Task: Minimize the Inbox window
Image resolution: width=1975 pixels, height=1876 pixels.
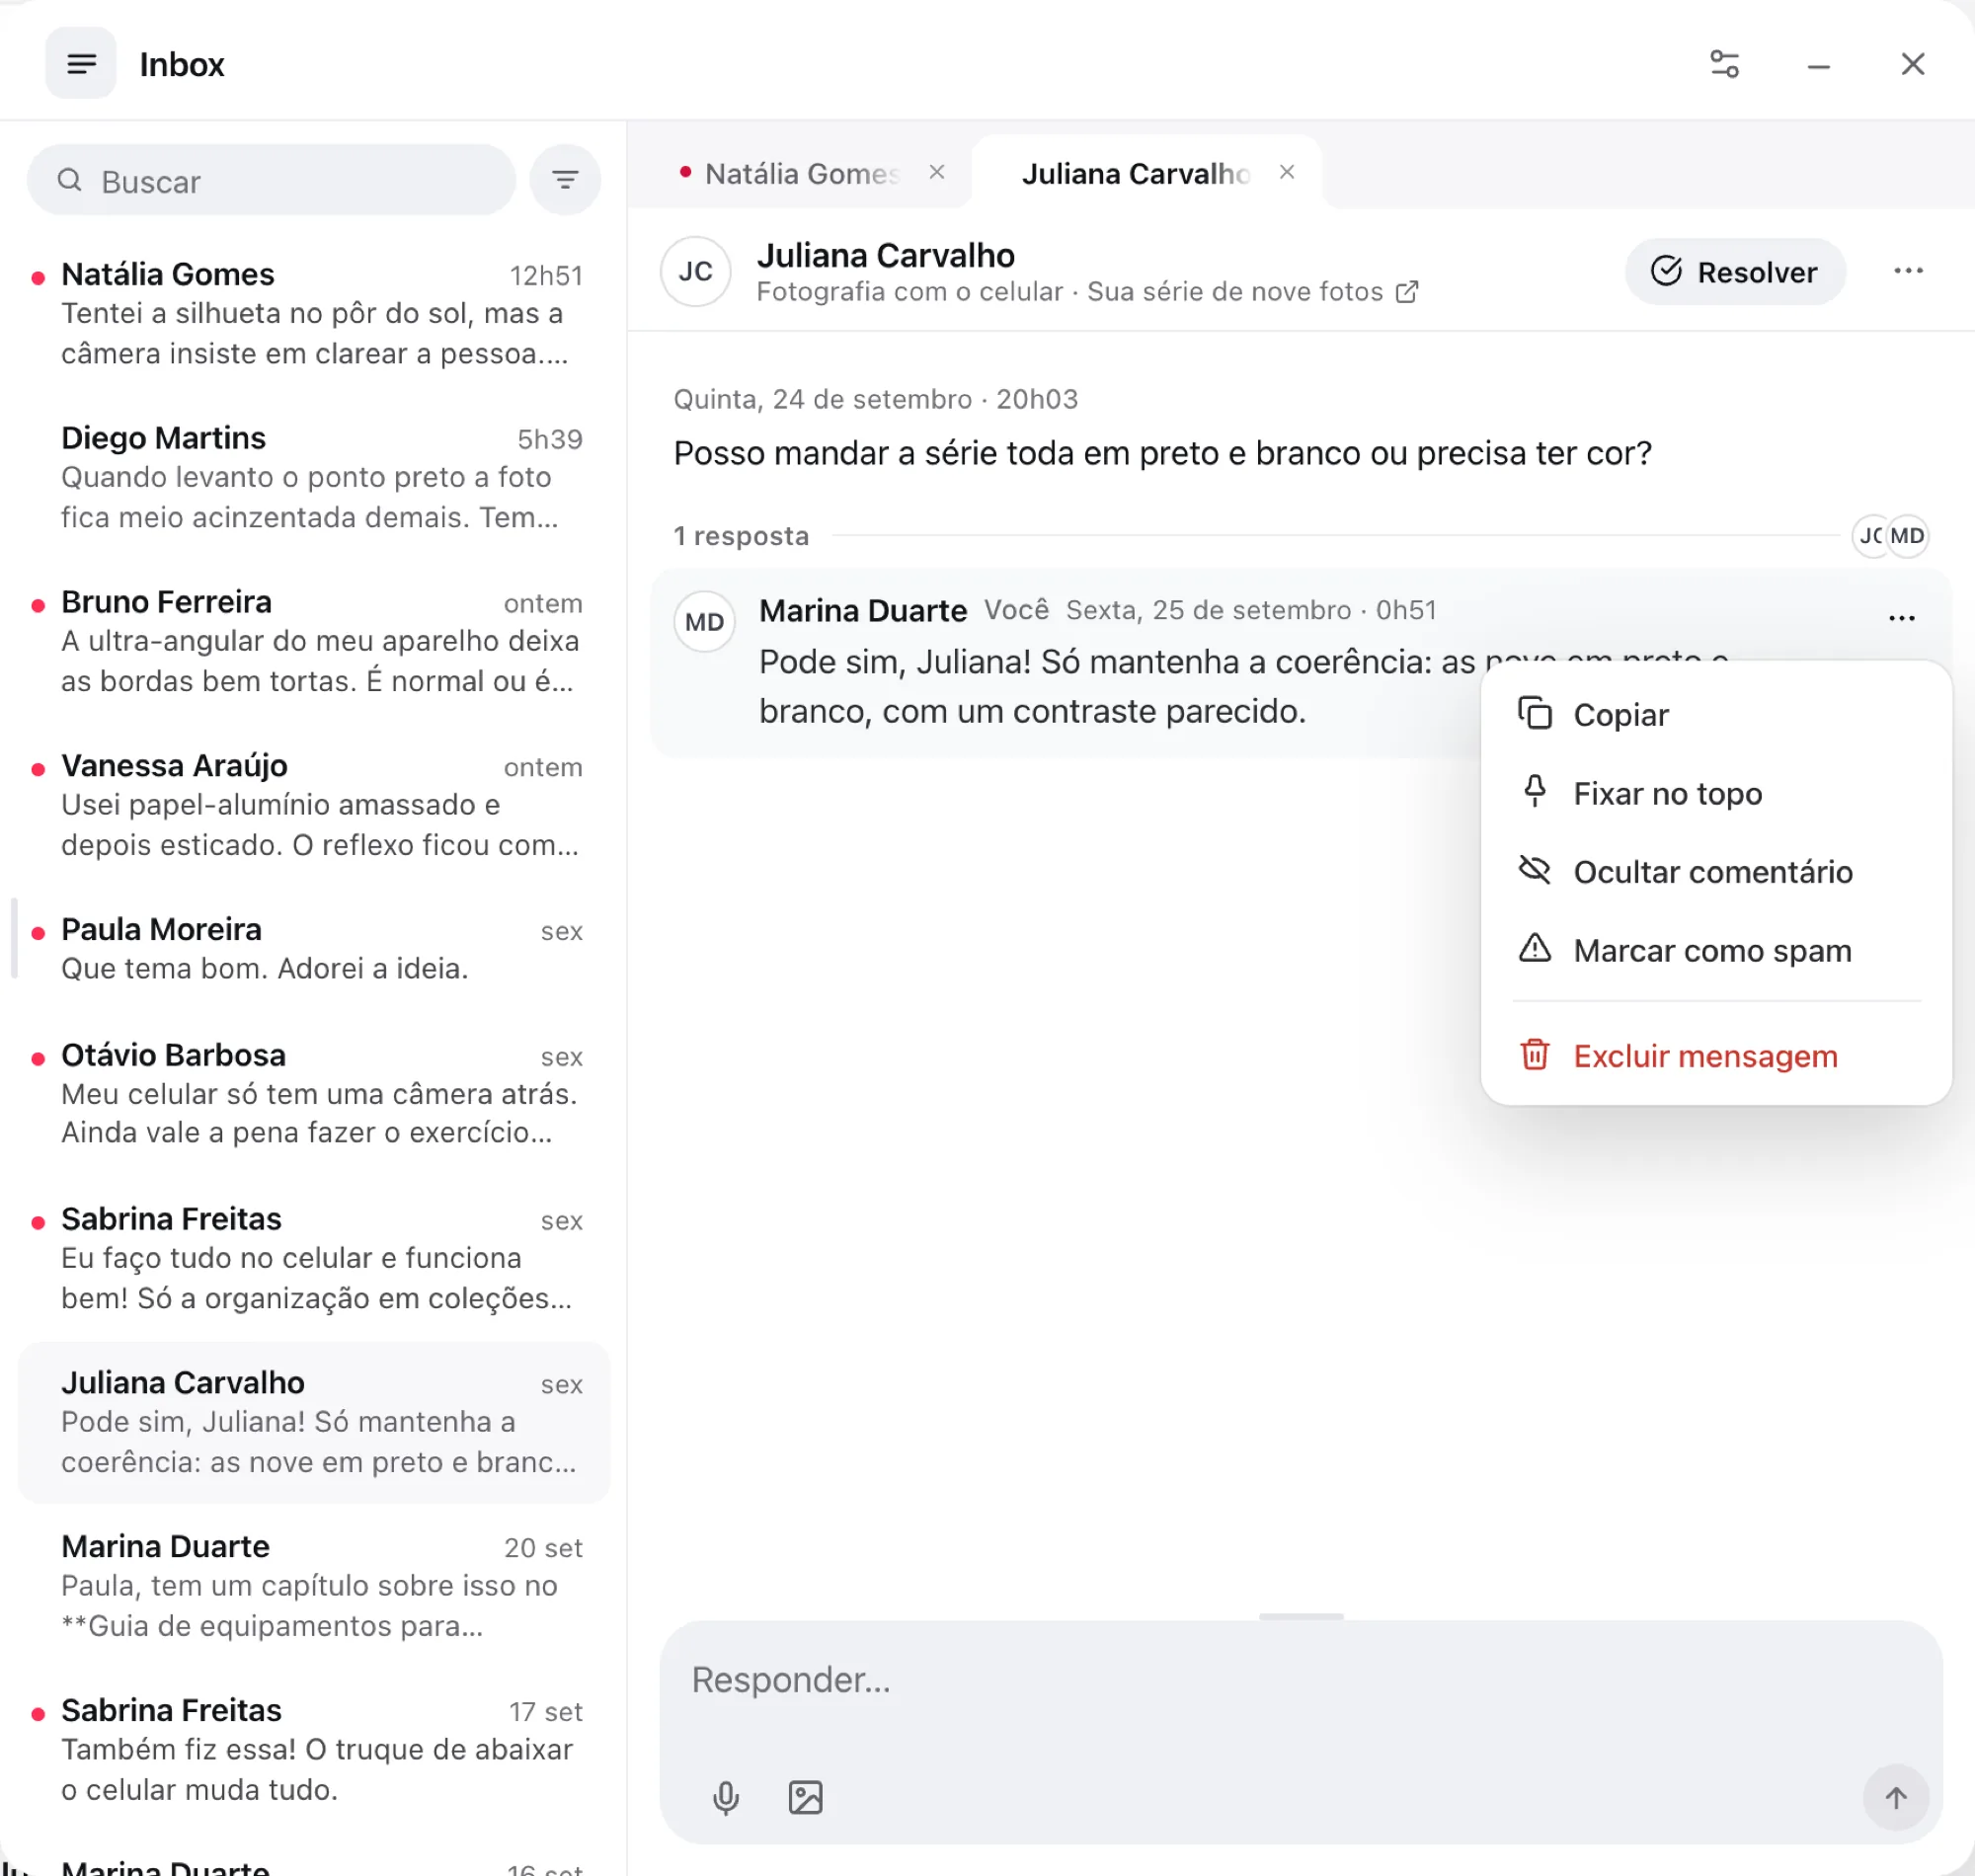Action: coord(1818,66)
